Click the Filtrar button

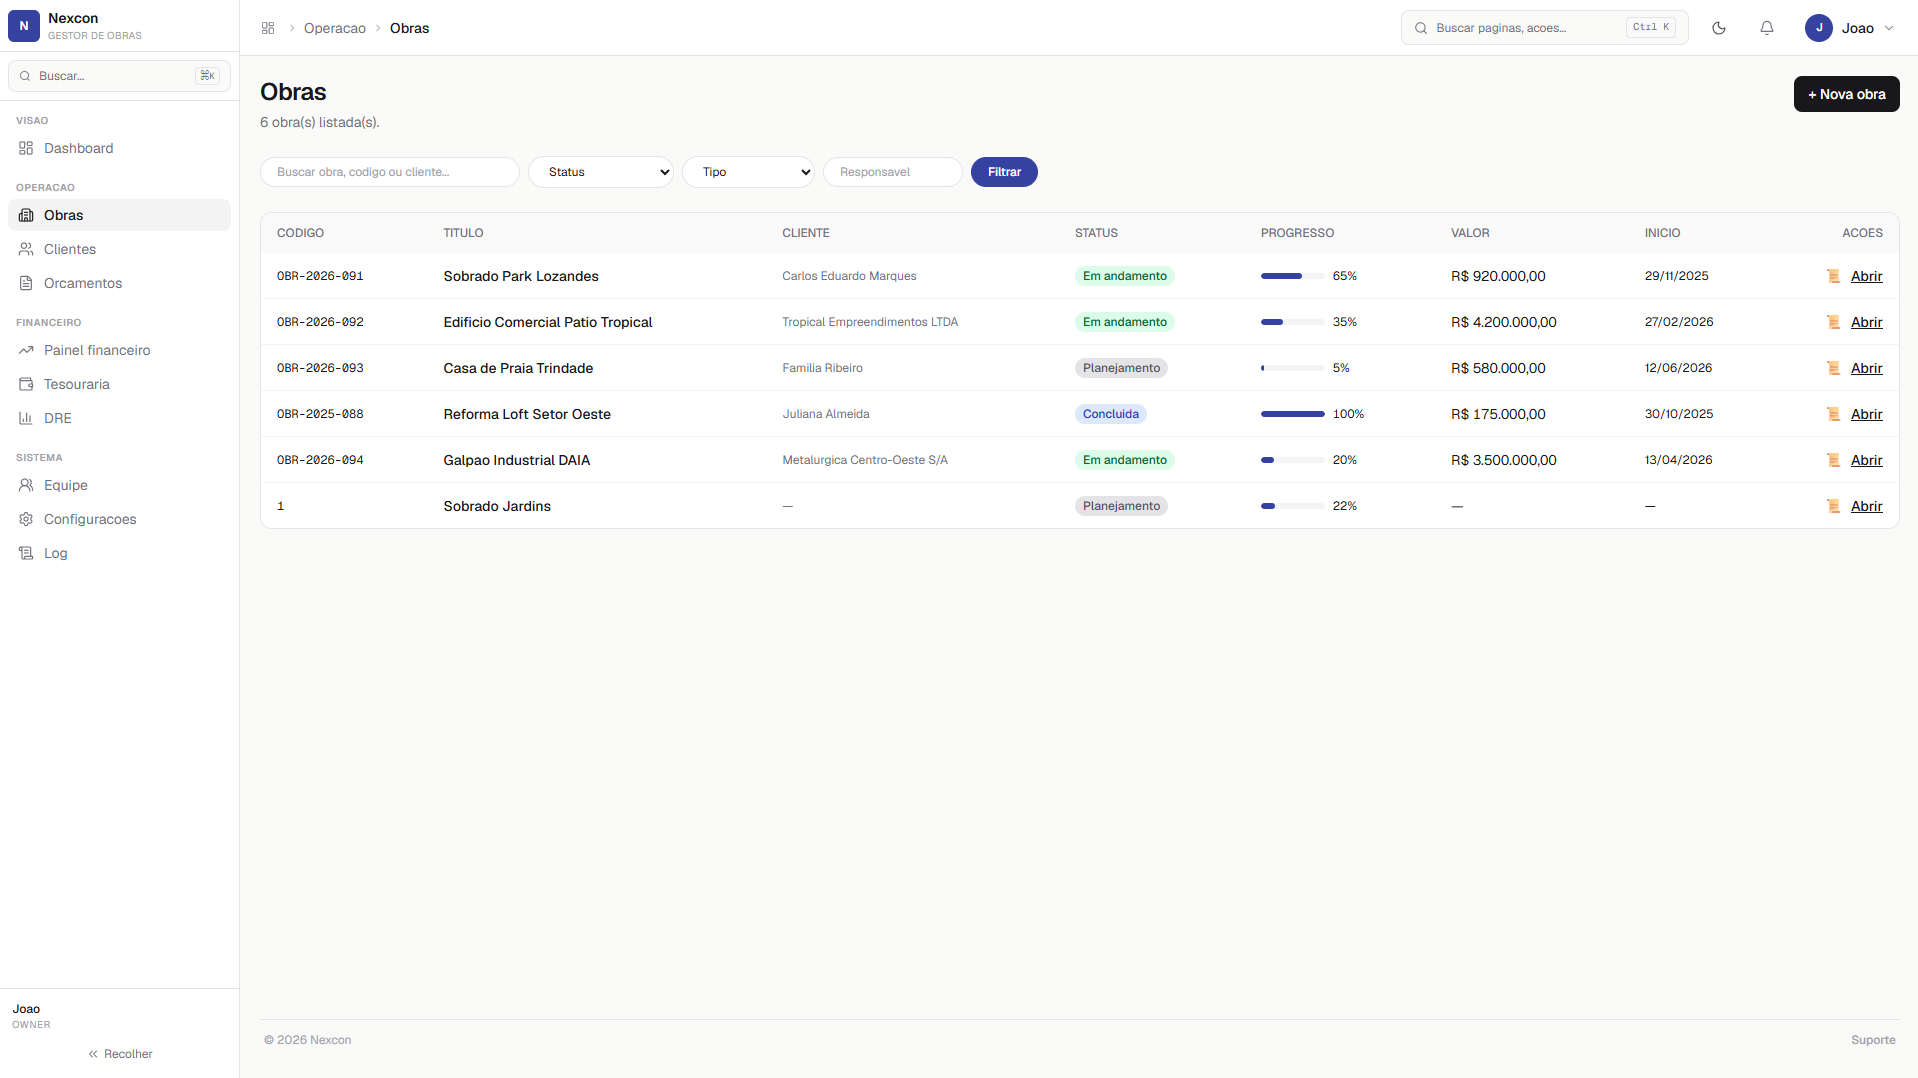click(1004, 172)
